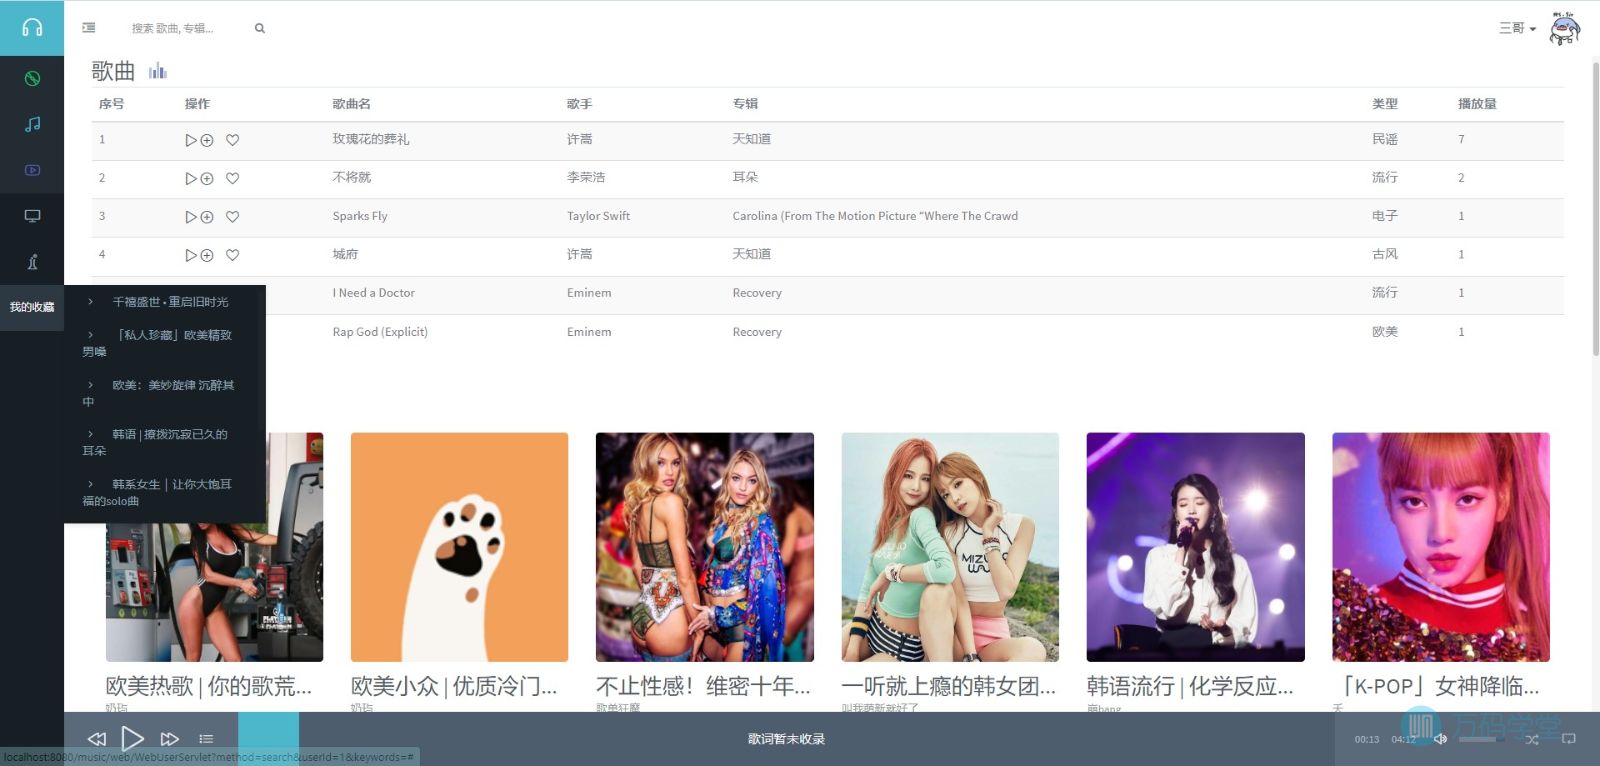
Task: Open the video section icon in sidebar
Action: click(x=32, y=170)
